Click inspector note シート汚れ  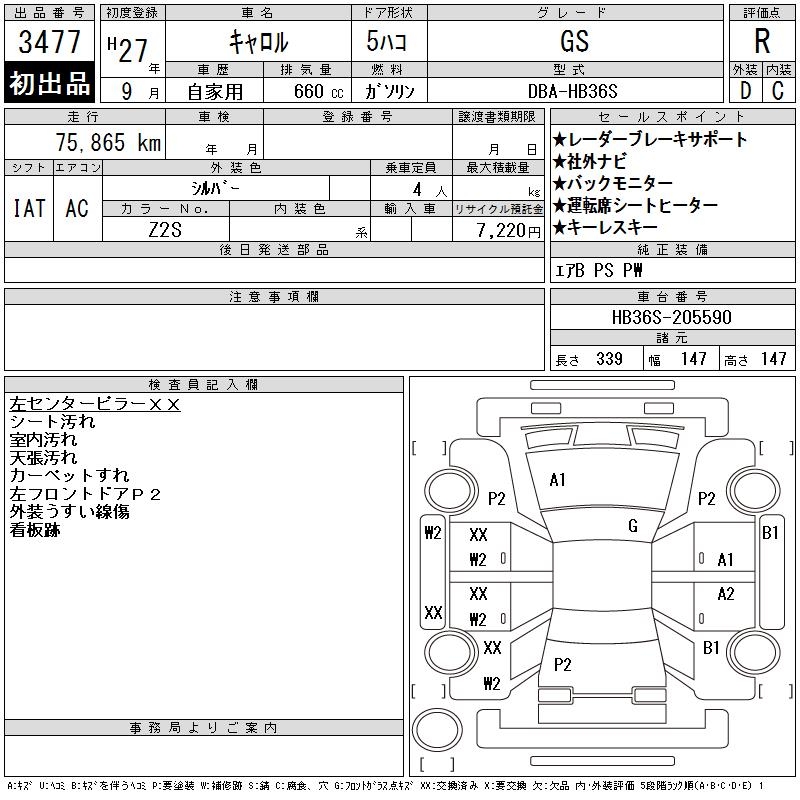pos(52,422)
